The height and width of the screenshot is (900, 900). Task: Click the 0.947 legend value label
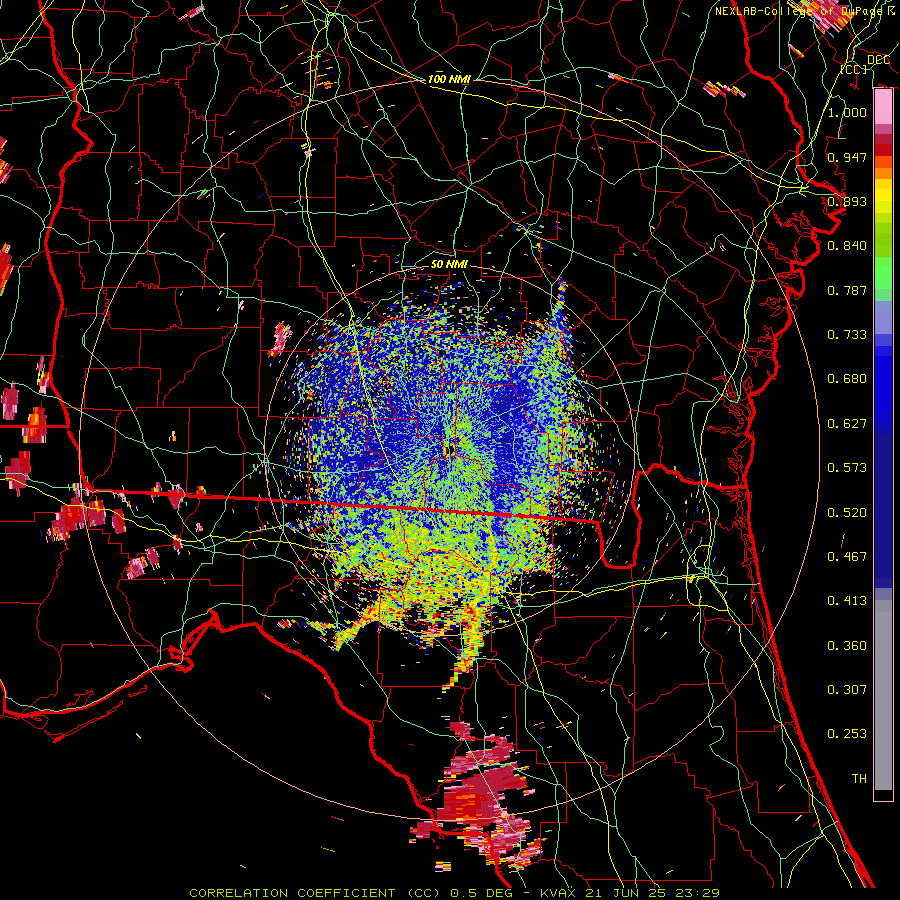coord(847,157)
